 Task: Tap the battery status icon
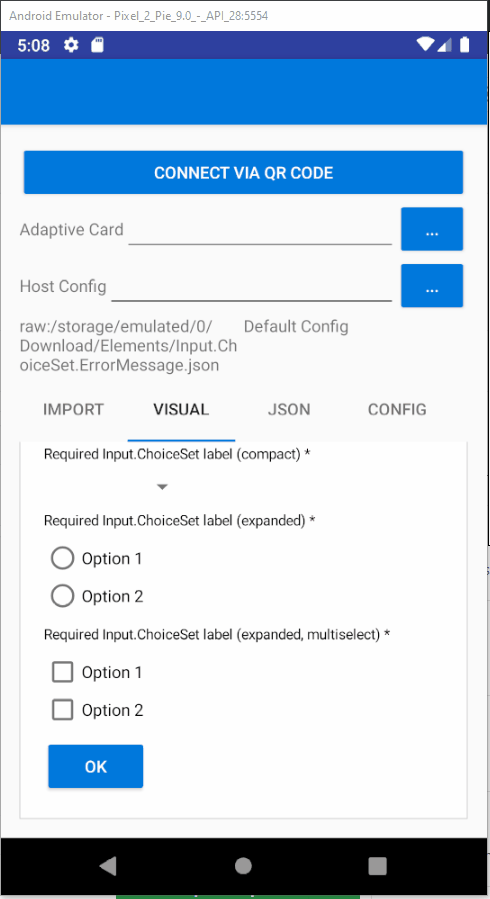(x=465, y=44)
